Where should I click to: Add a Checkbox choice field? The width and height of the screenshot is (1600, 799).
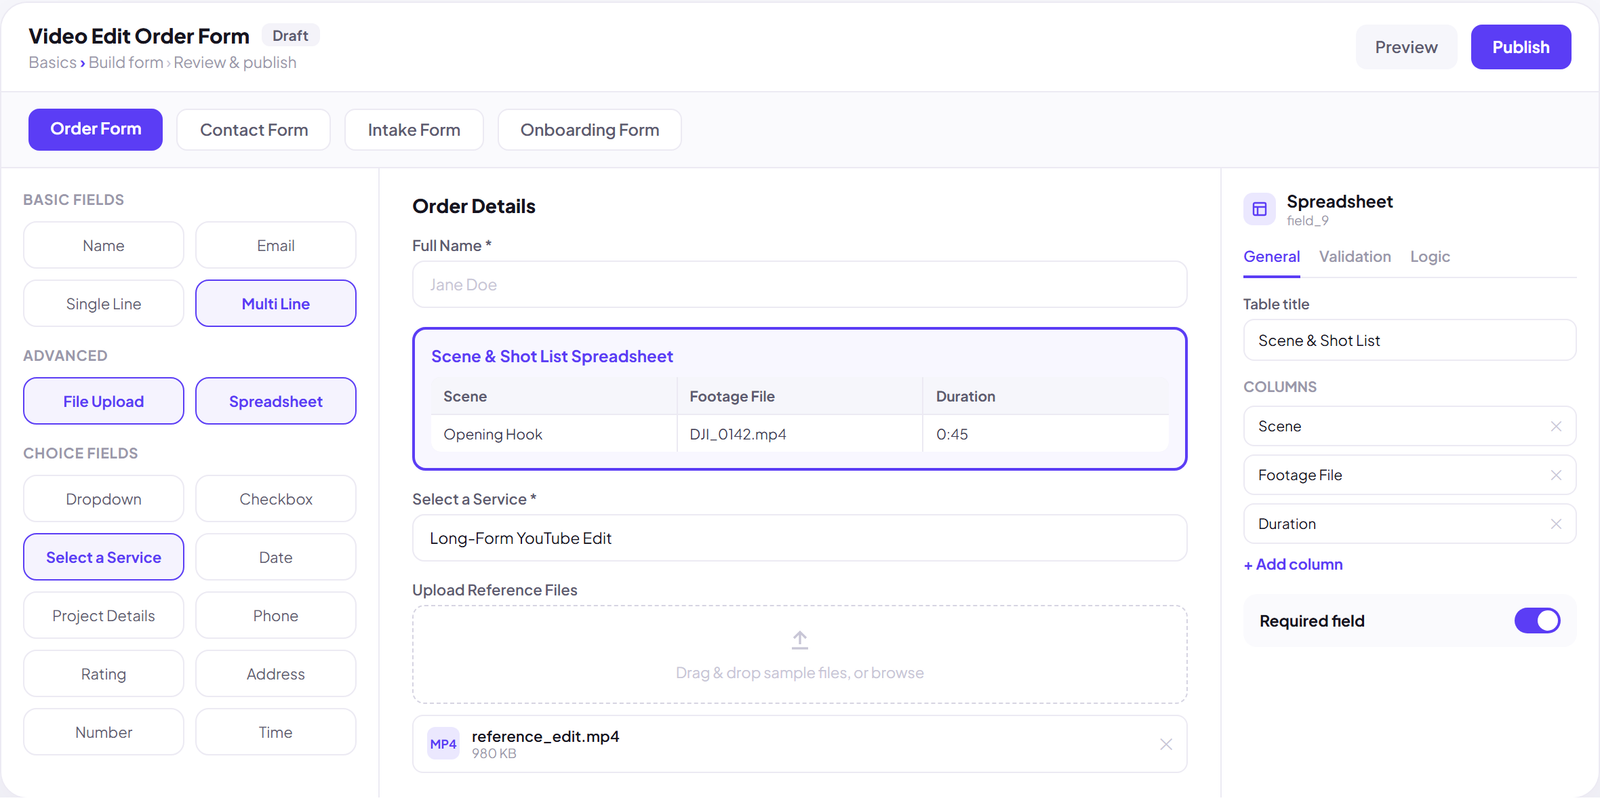276,499
